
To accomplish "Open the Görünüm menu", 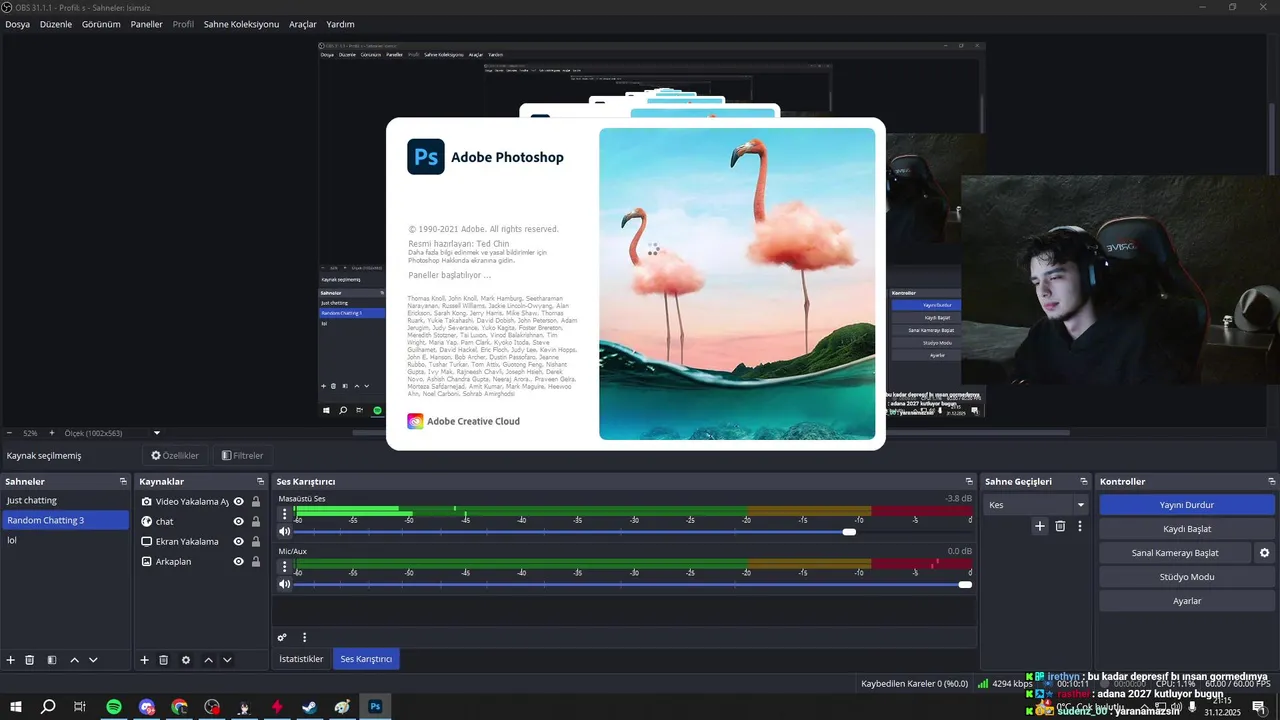I will (x=101, y=24).
